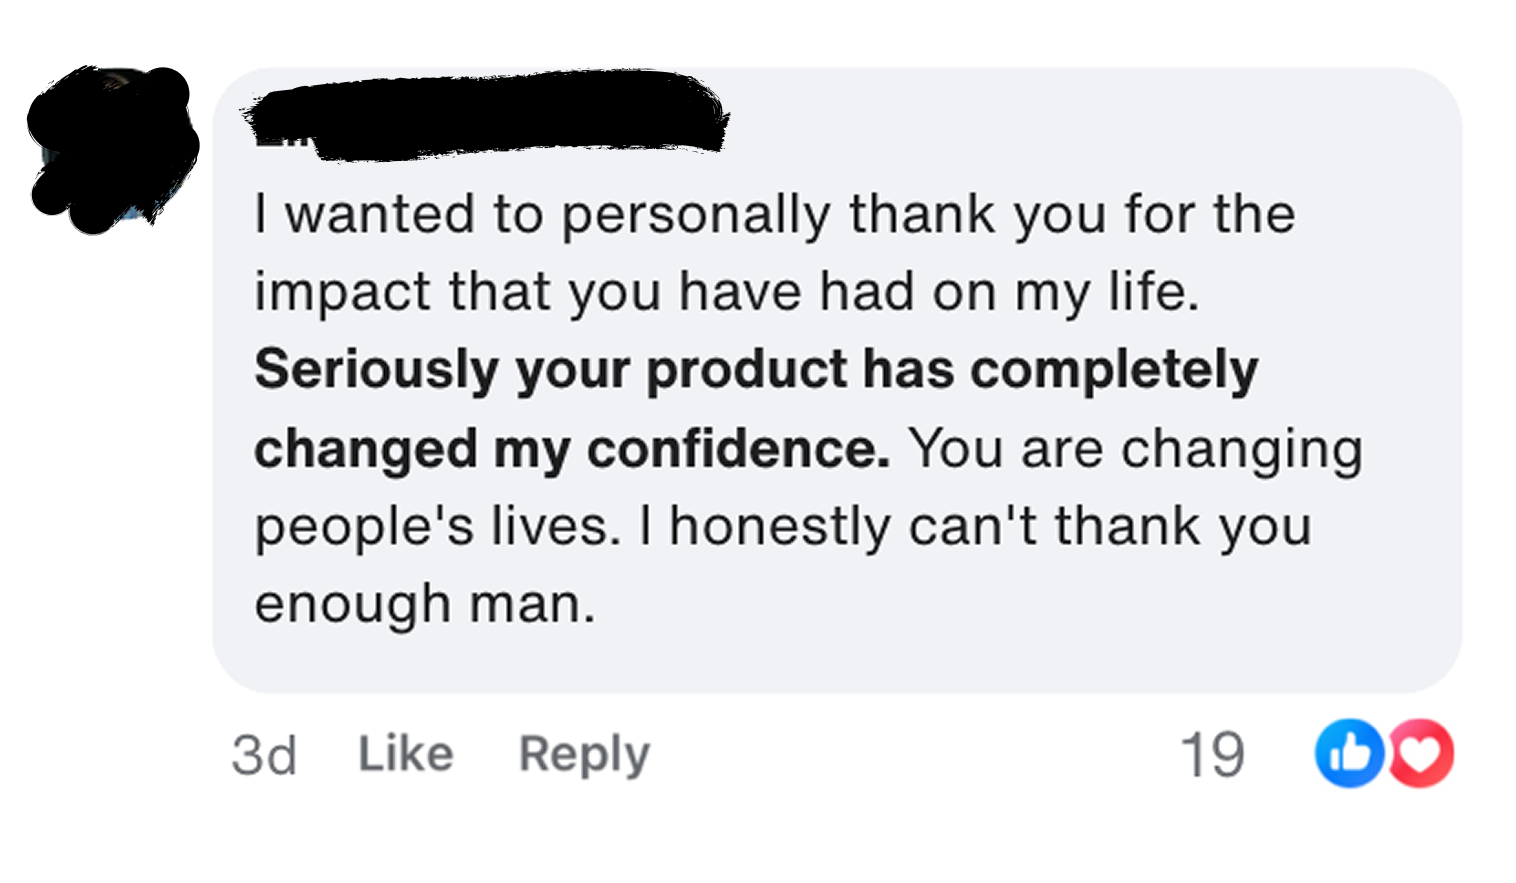Click the phrase "You are changing"
Image resolution: width=1516 pixels, height=883 pixels.
tap(1135, 448)
